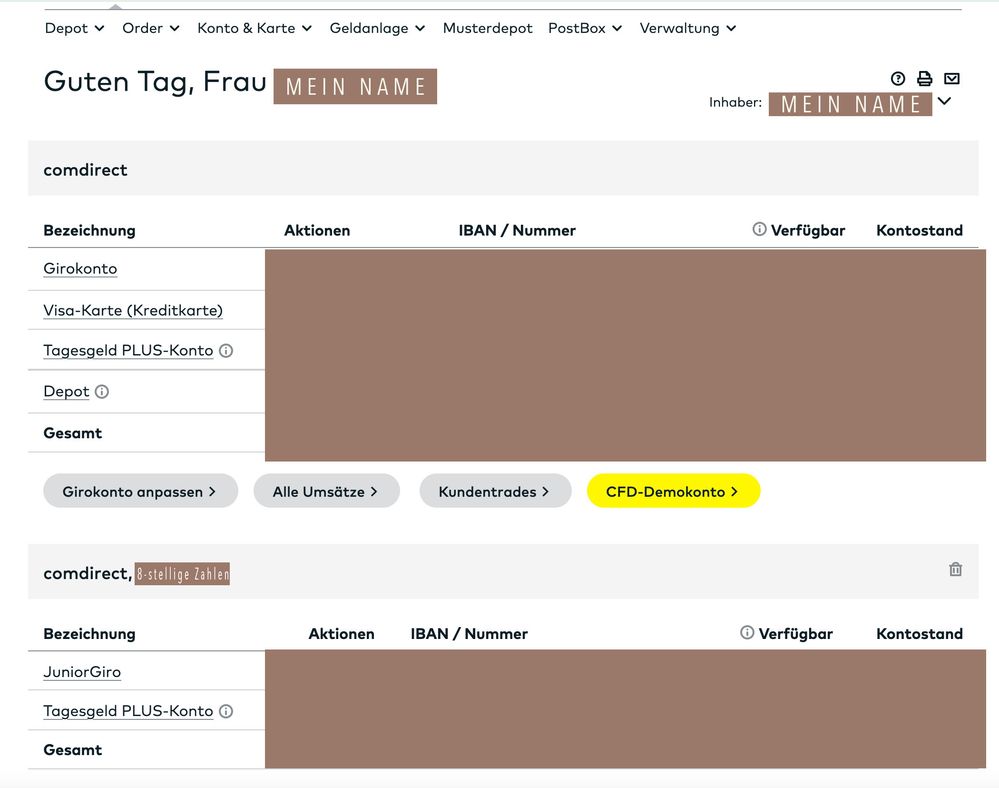The image size is (999, 788).
Task: Click info icon beside lower Tagesgeld PLUS-Konto
Action: tap(226, 711)
